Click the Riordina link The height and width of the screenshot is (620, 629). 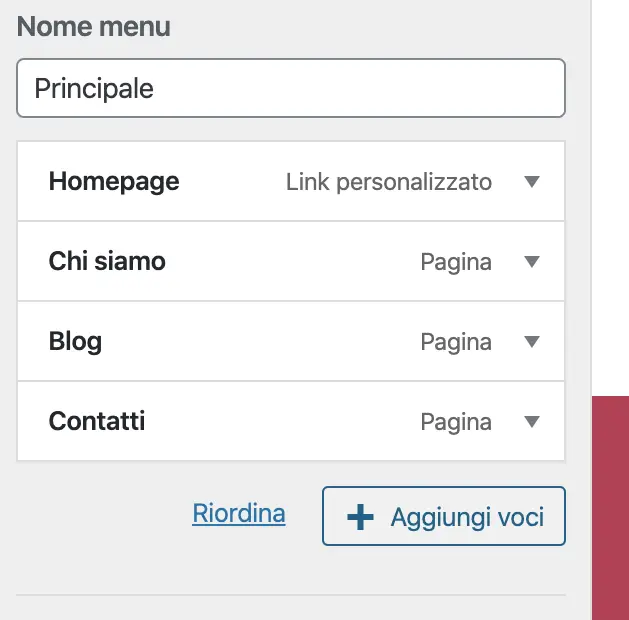coord(239,514)
